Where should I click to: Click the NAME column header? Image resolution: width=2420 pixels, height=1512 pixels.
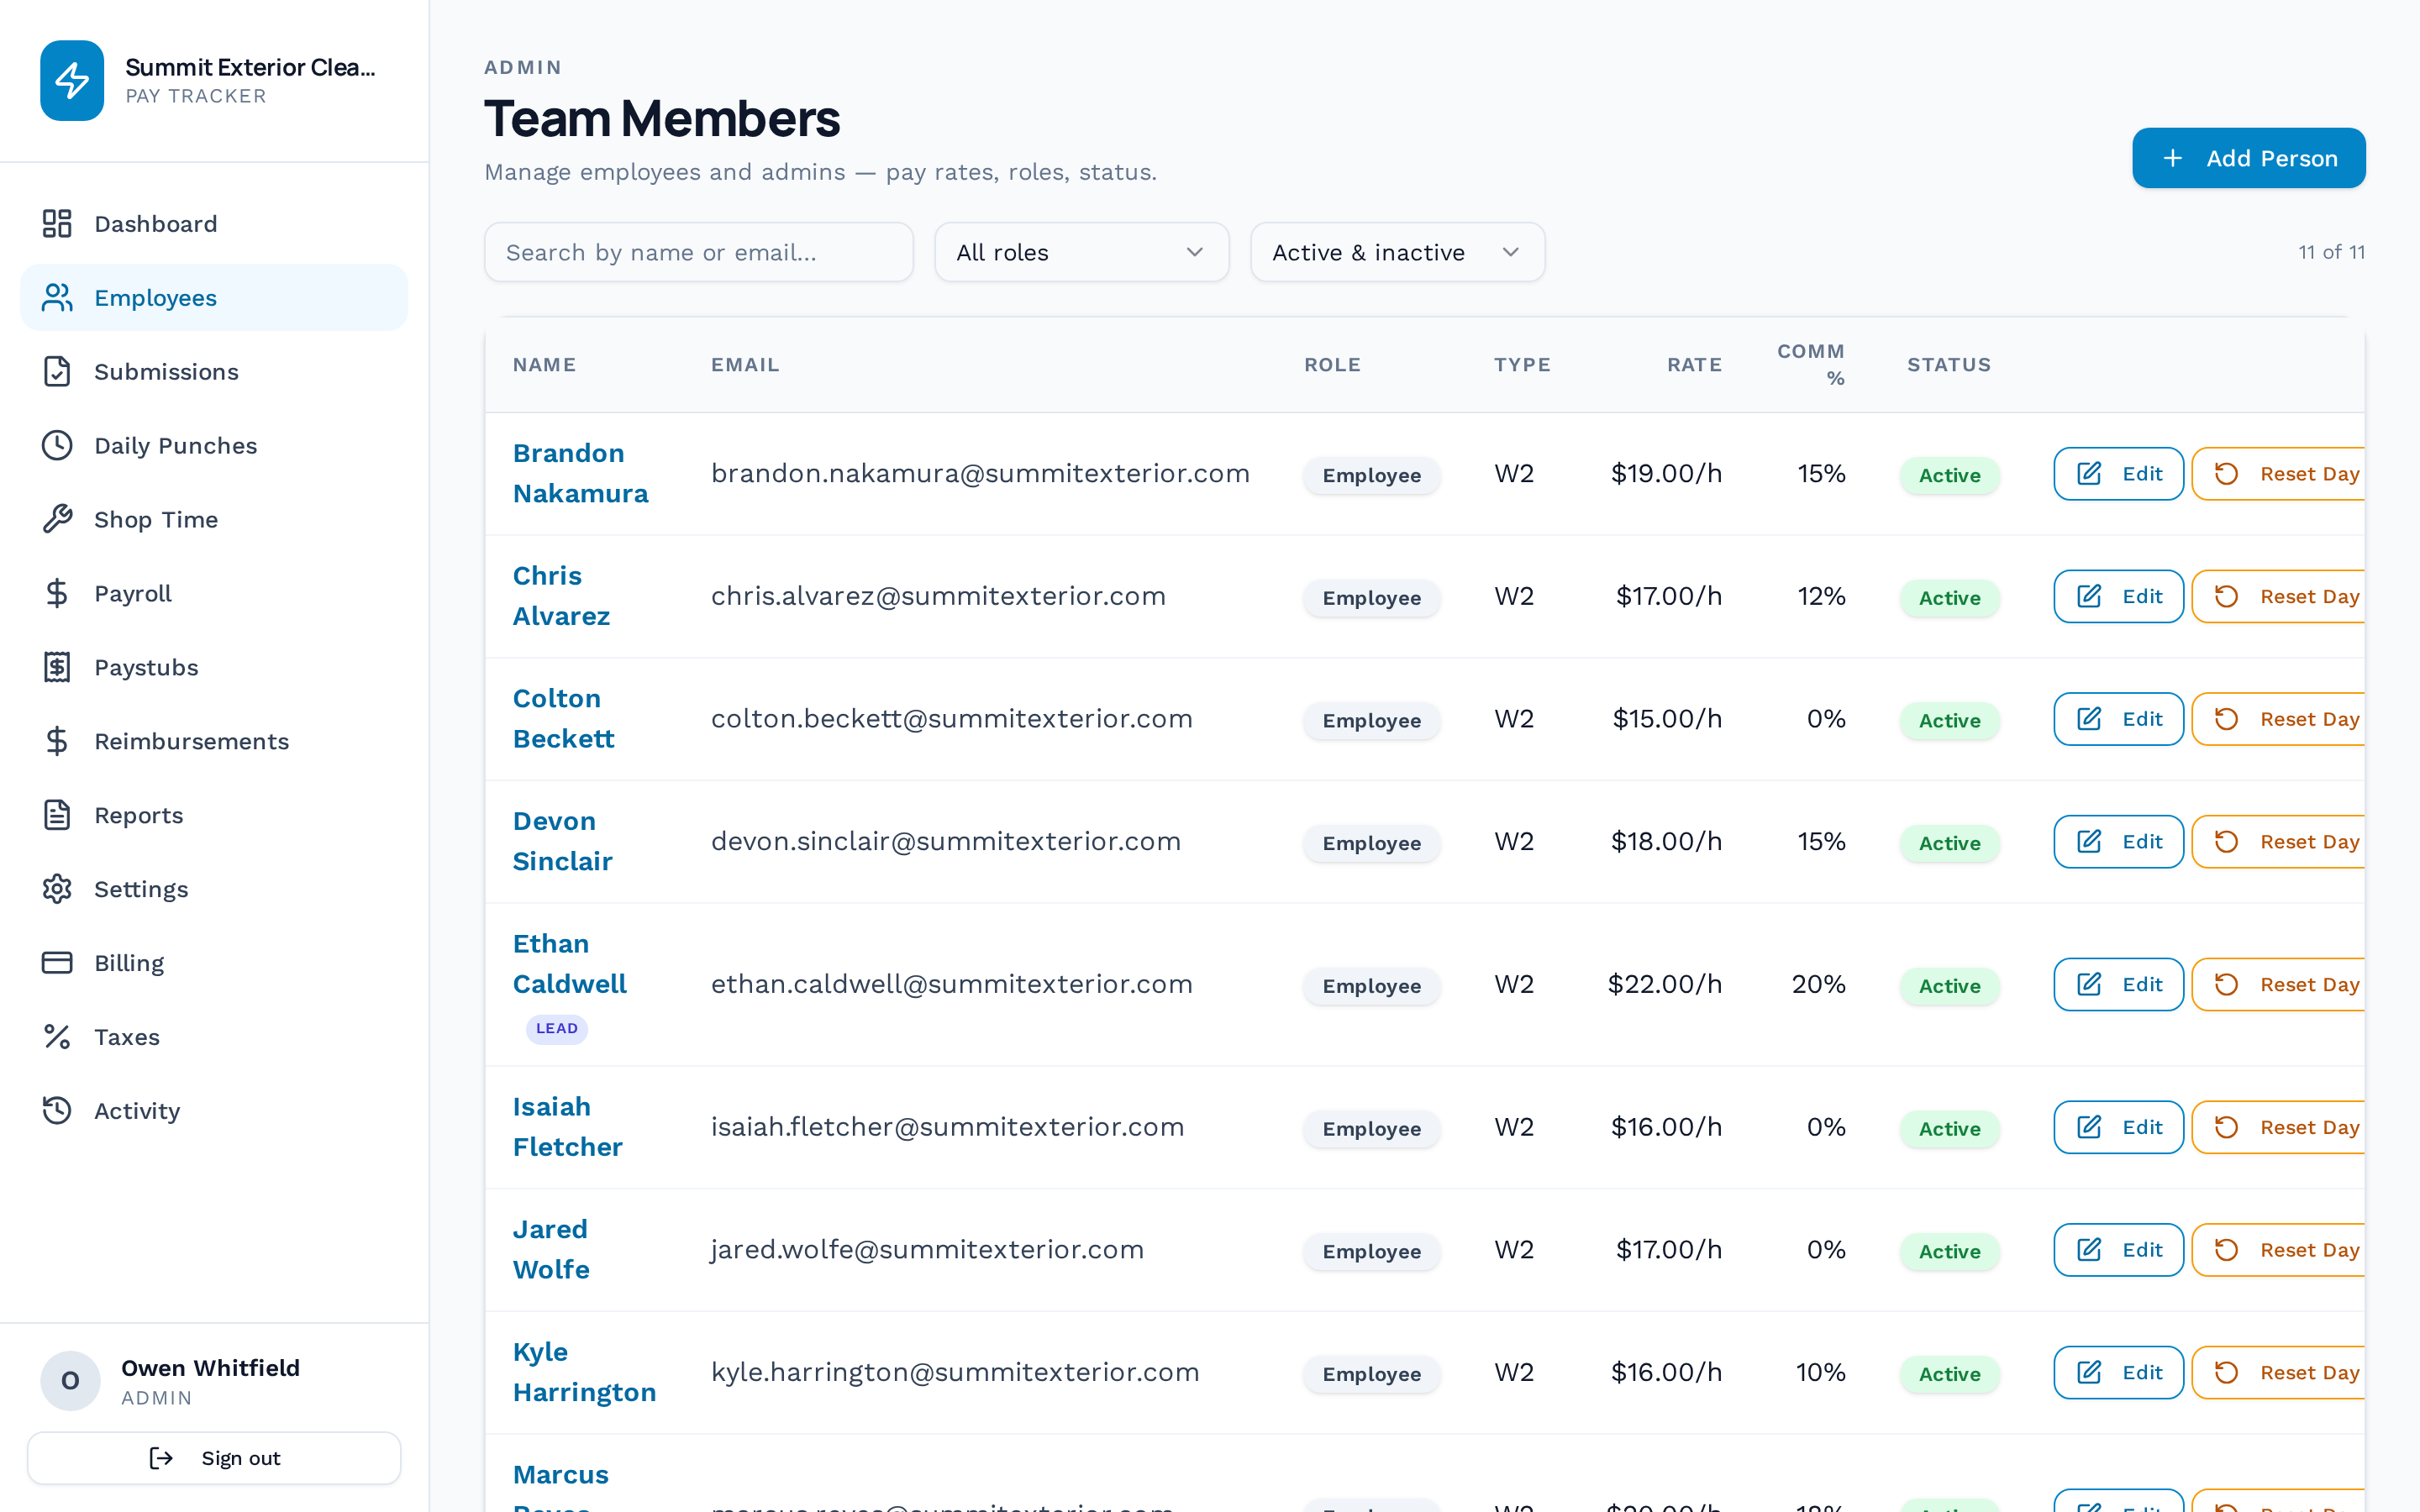point(544,365)
